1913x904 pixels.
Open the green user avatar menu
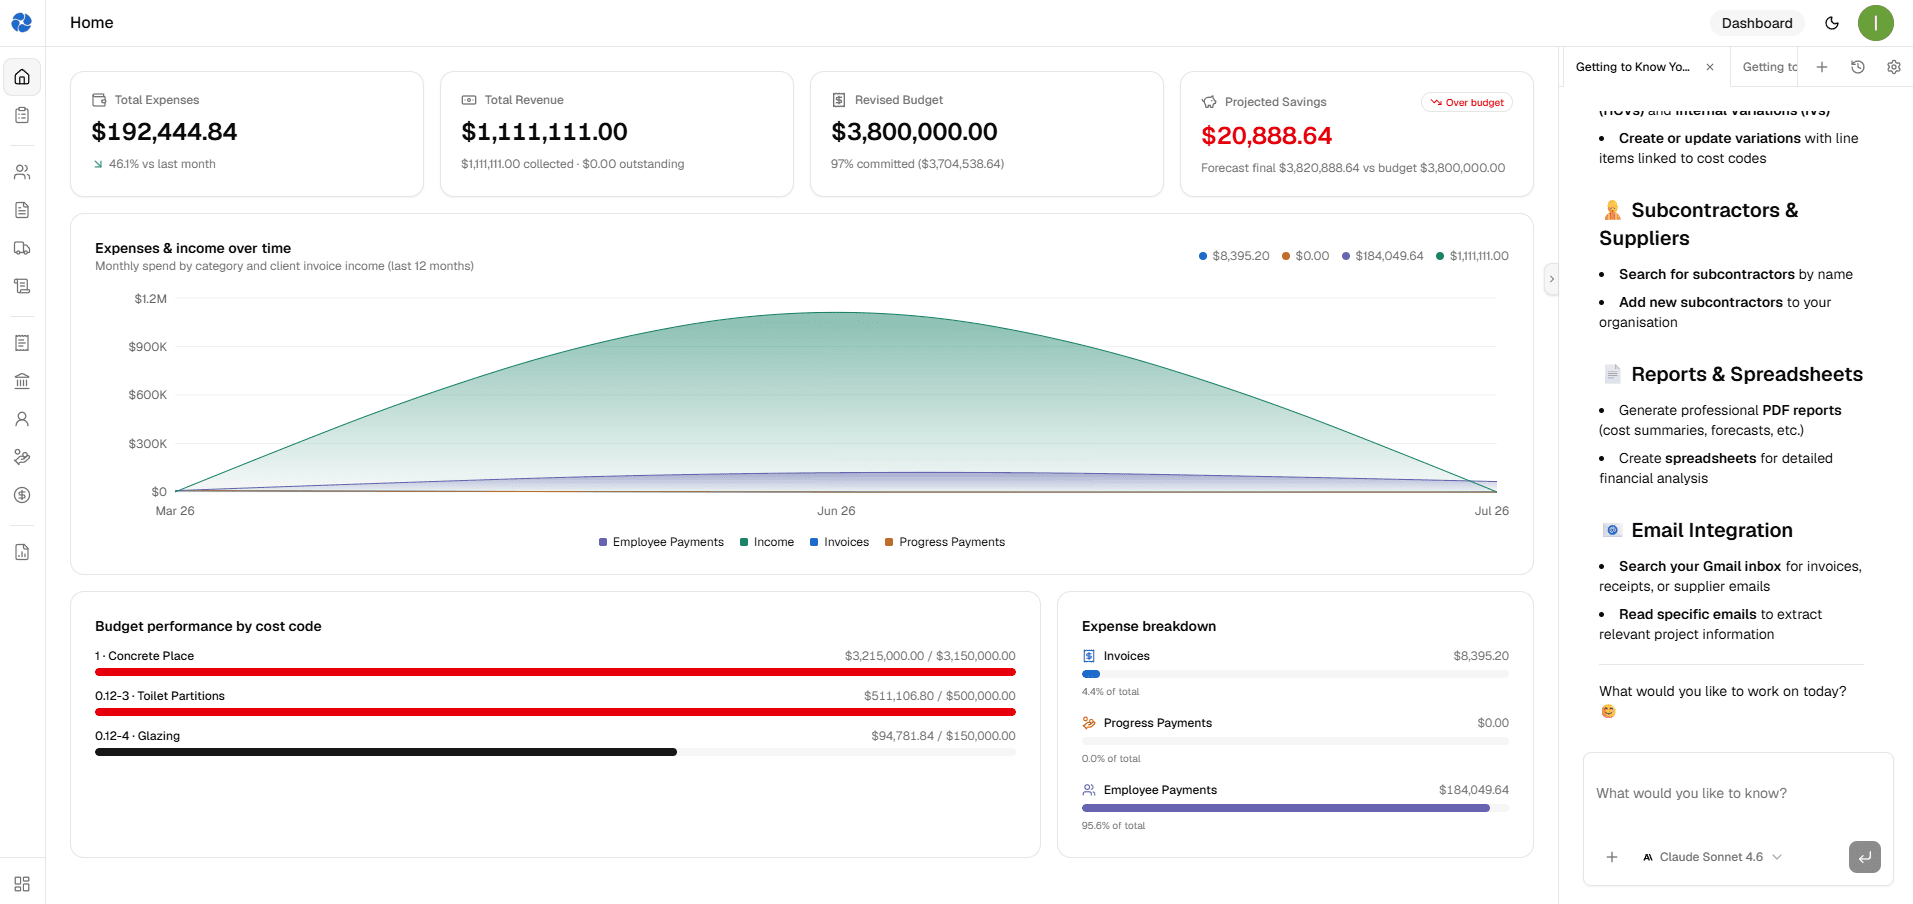coord(1876,23)
